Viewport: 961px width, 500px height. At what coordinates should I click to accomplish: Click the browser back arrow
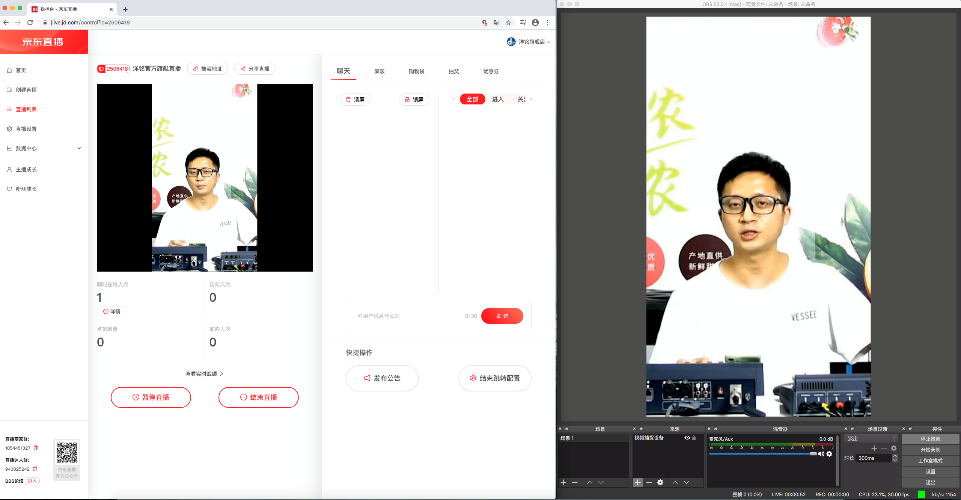pos(6,22)
